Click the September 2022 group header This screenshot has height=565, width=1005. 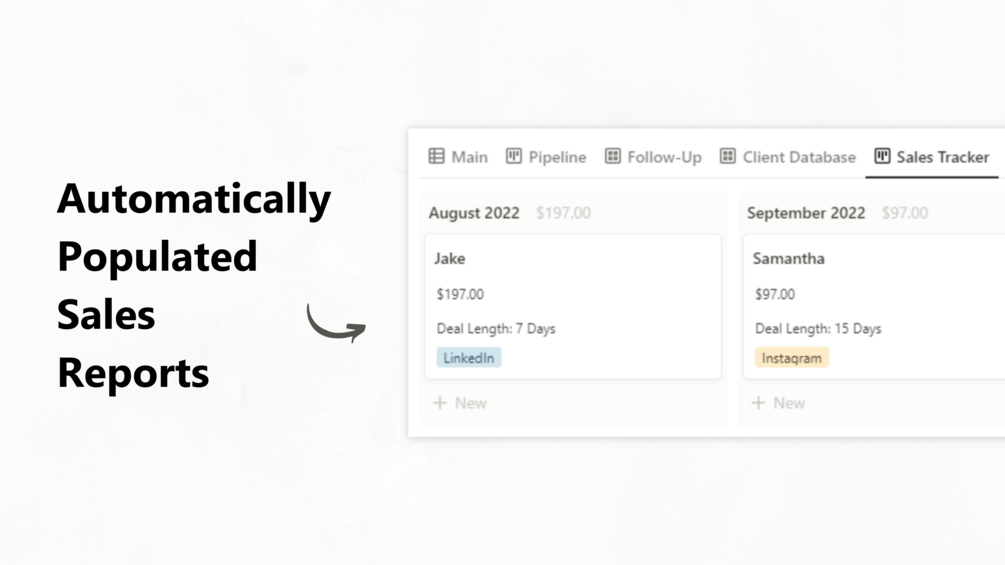[x=806, y=213]
